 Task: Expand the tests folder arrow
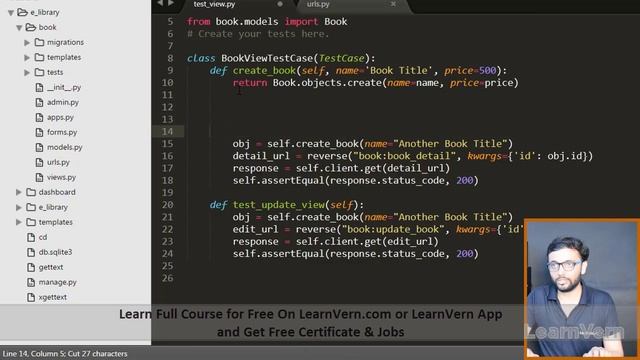pos(27,72)
